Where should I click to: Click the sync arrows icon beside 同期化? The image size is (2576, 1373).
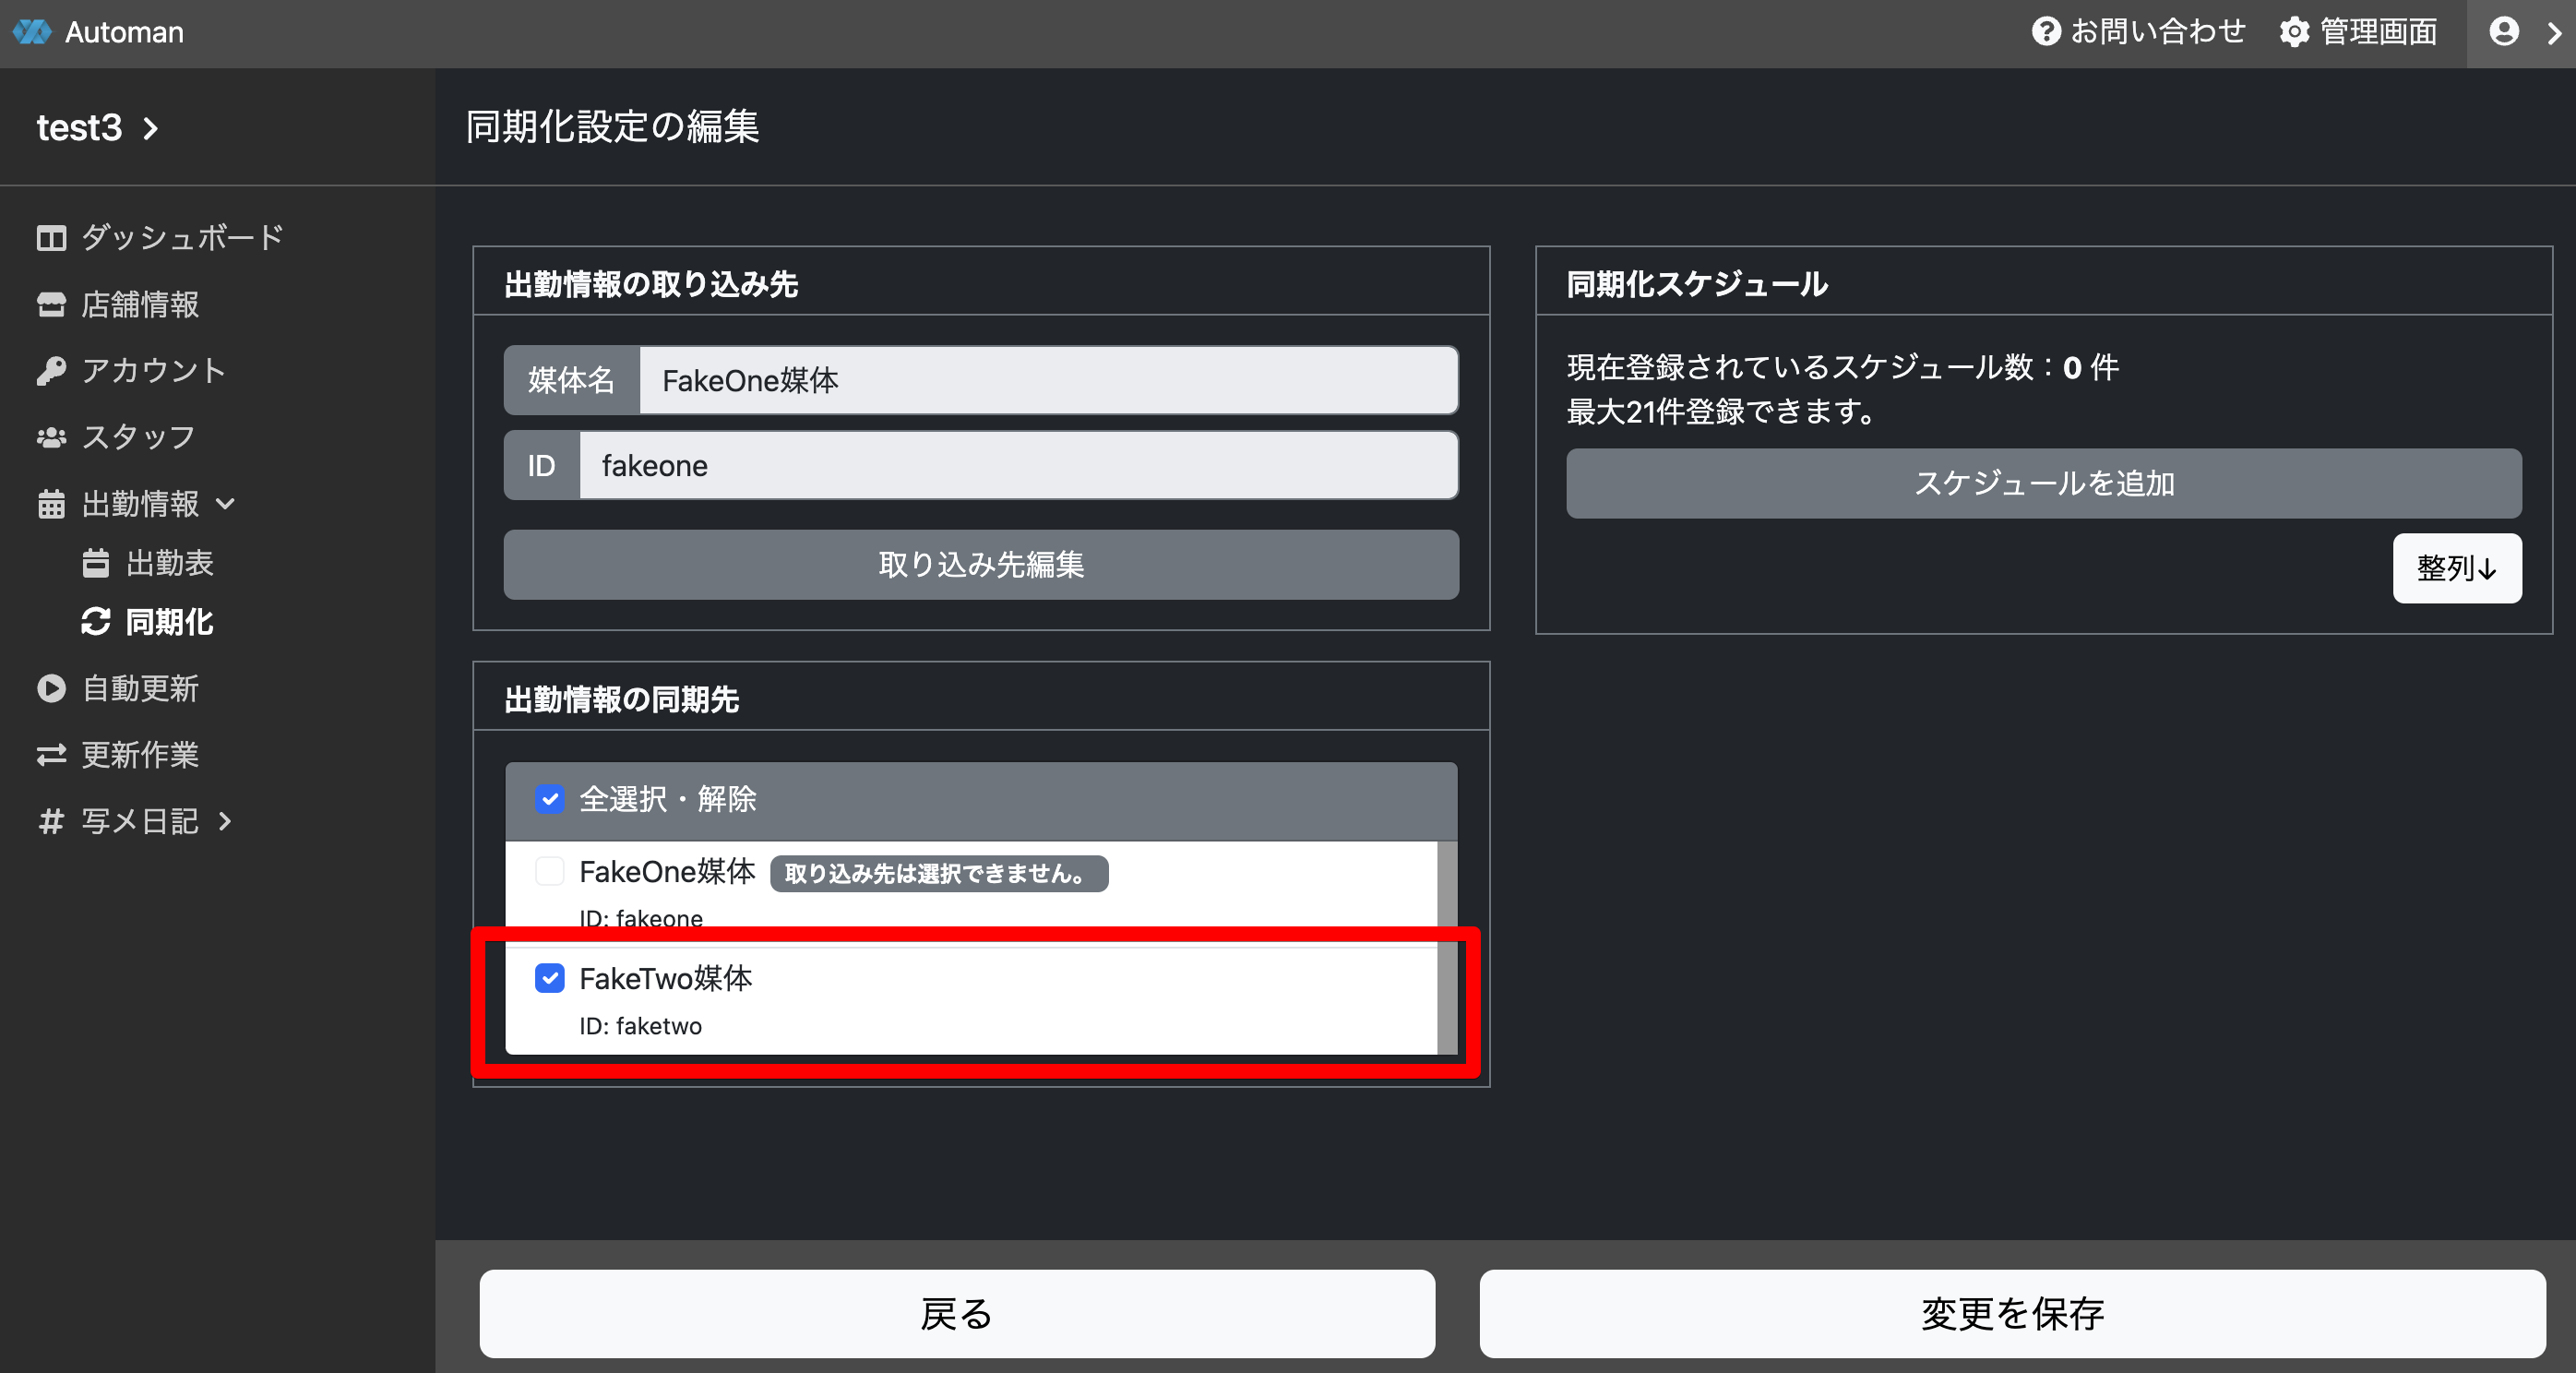click(96, 622)
